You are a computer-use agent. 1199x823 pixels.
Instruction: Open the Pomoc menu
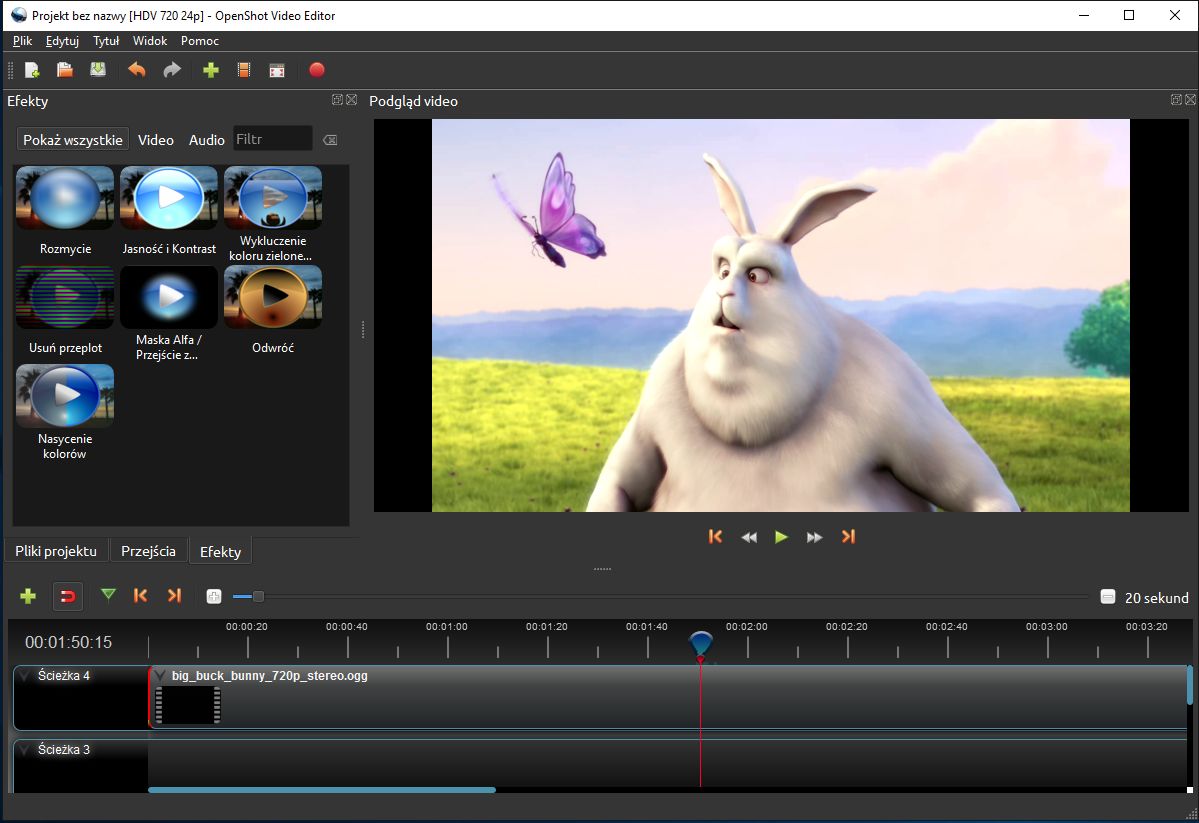tap(200, 41)
